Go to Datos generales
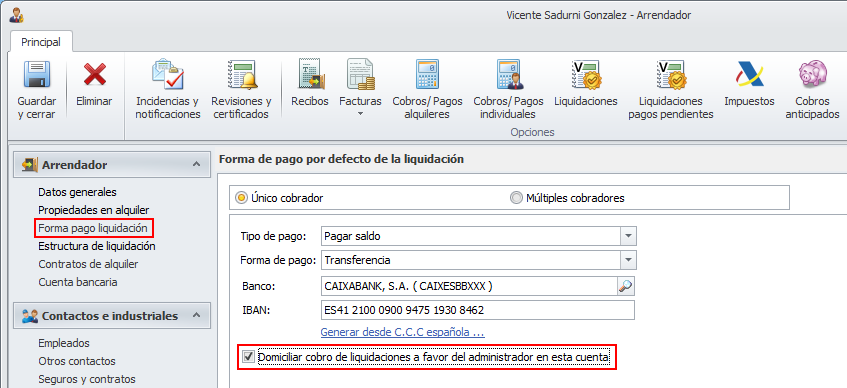 pyautogui.click(x=77, y=192)
